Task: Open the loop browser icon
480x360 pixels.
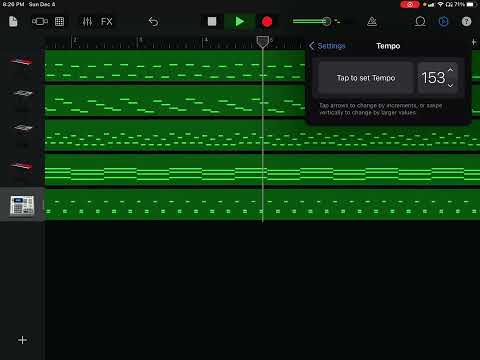Action: (x=420, y=22)
